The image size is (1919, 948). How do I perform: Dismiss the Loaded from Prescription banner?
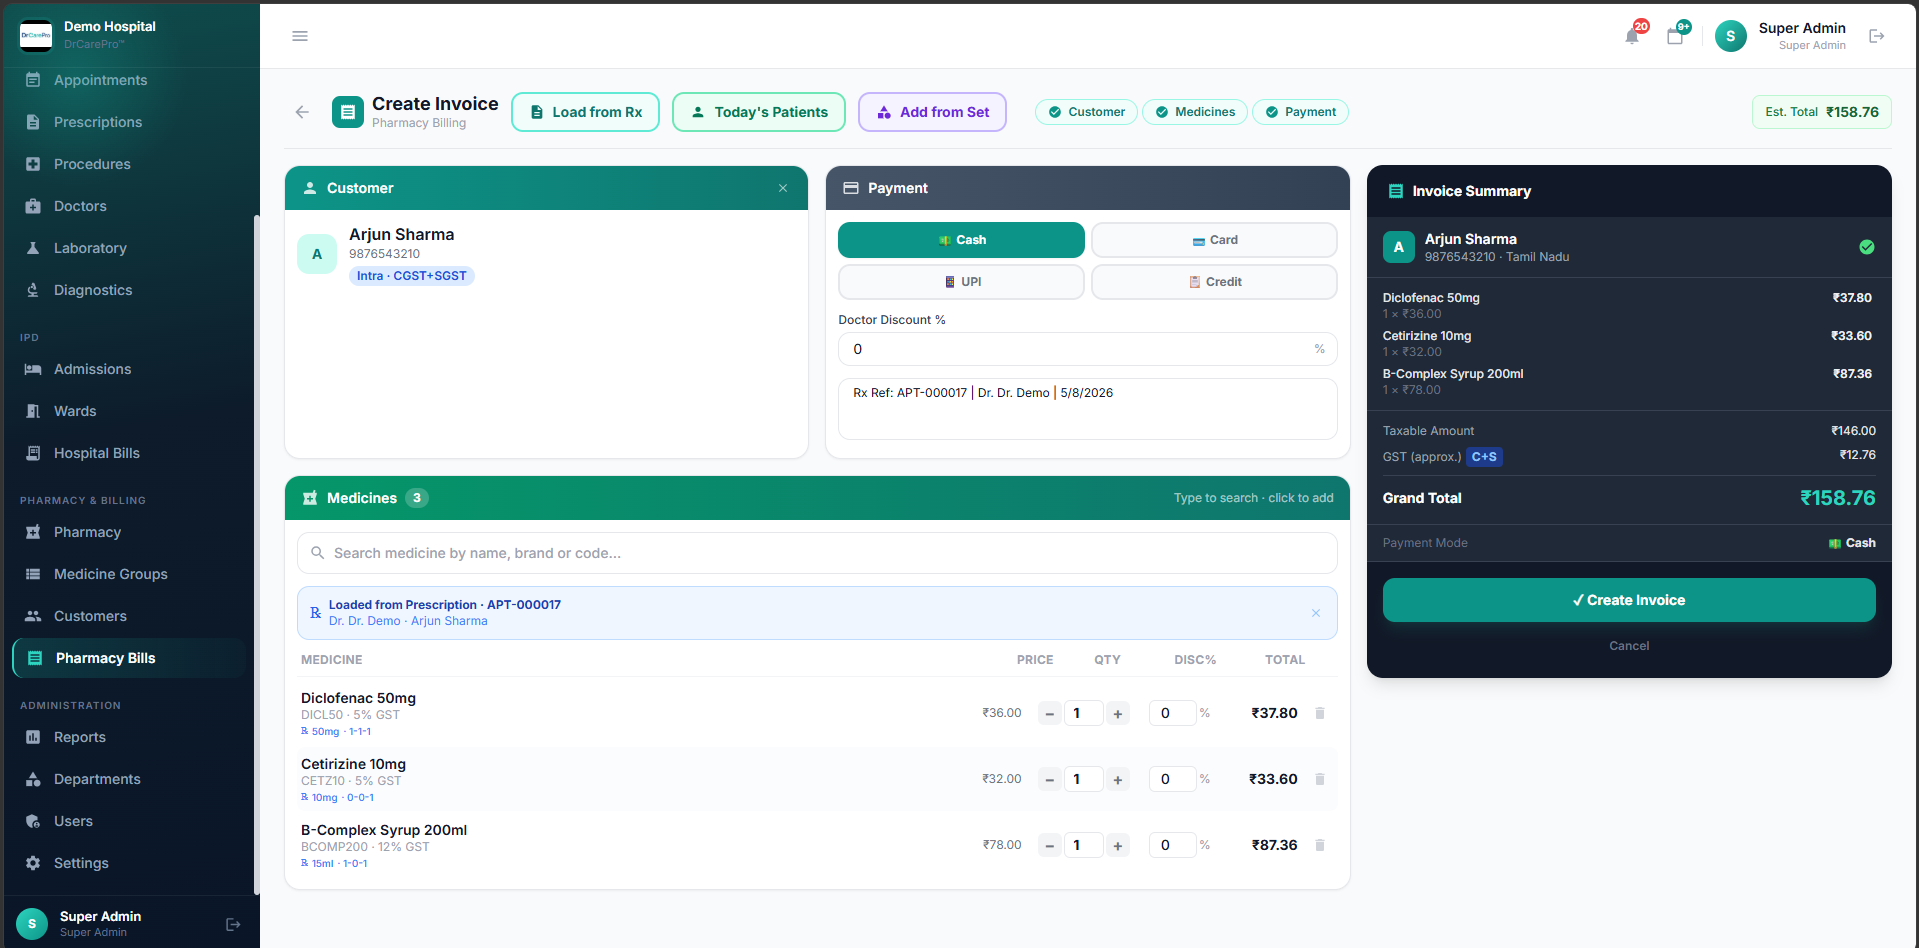pos(1316,613)
